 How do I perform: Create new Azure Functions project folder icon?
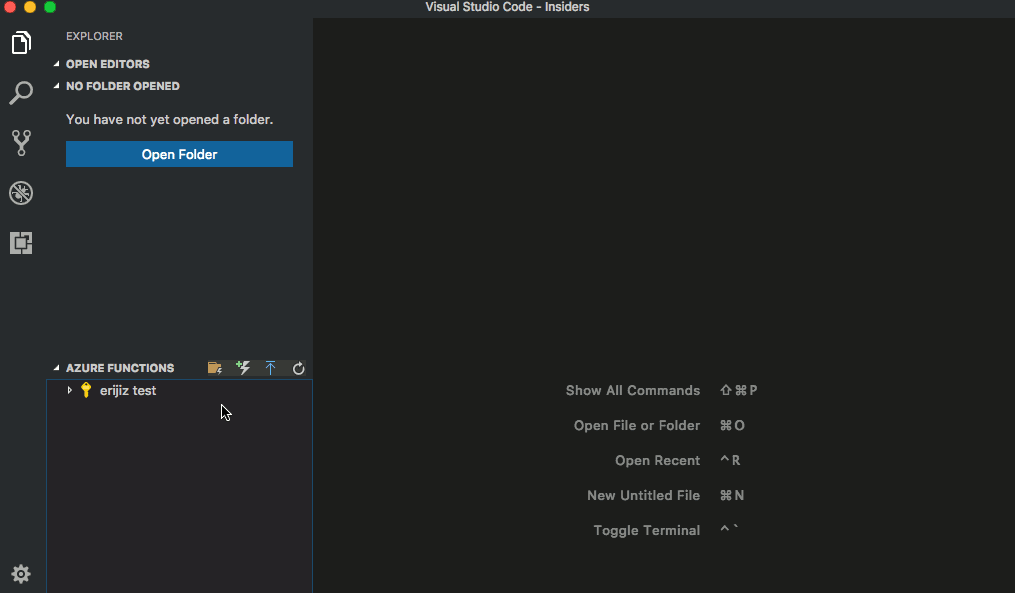215,368
